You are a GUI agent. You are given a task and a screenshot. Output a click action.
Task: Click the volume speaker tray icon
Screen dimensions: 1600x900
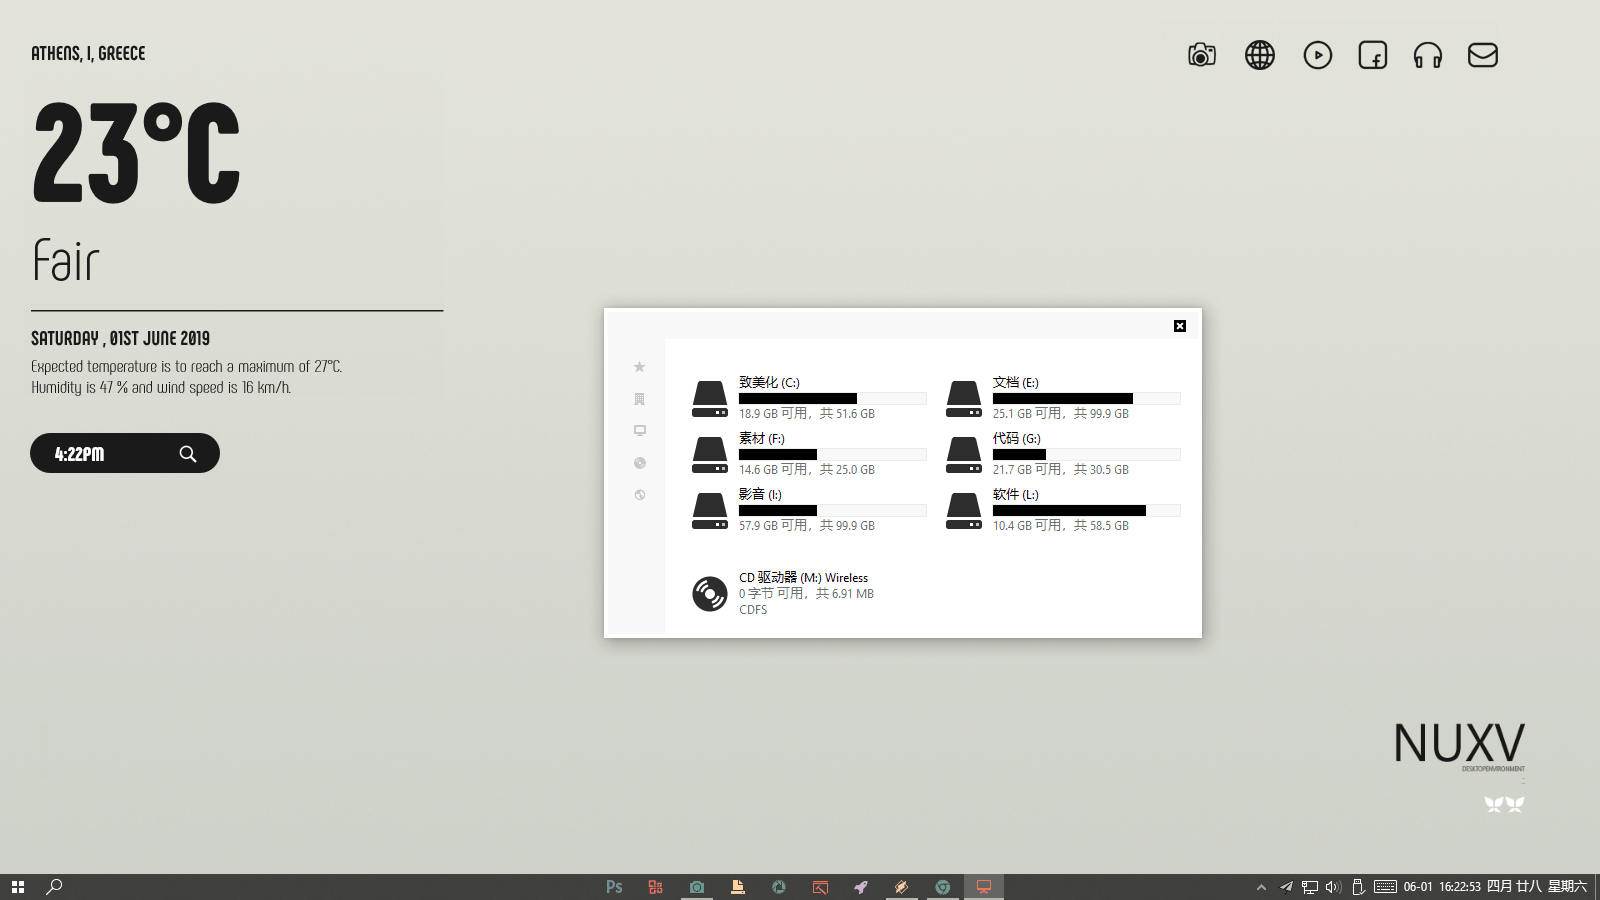(x=1332, y=887)
